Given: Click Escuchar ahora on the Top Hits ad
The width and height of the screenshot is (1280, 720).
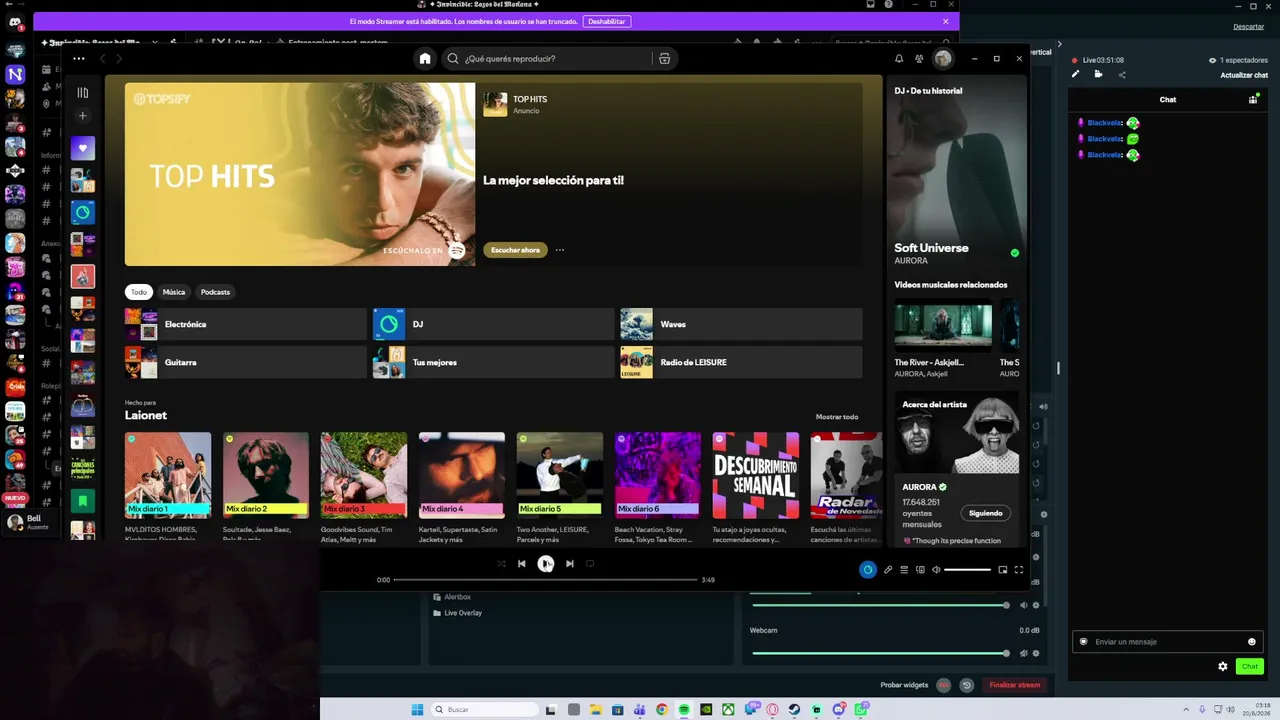Looking at the screenshot, I should click(515, 250).
